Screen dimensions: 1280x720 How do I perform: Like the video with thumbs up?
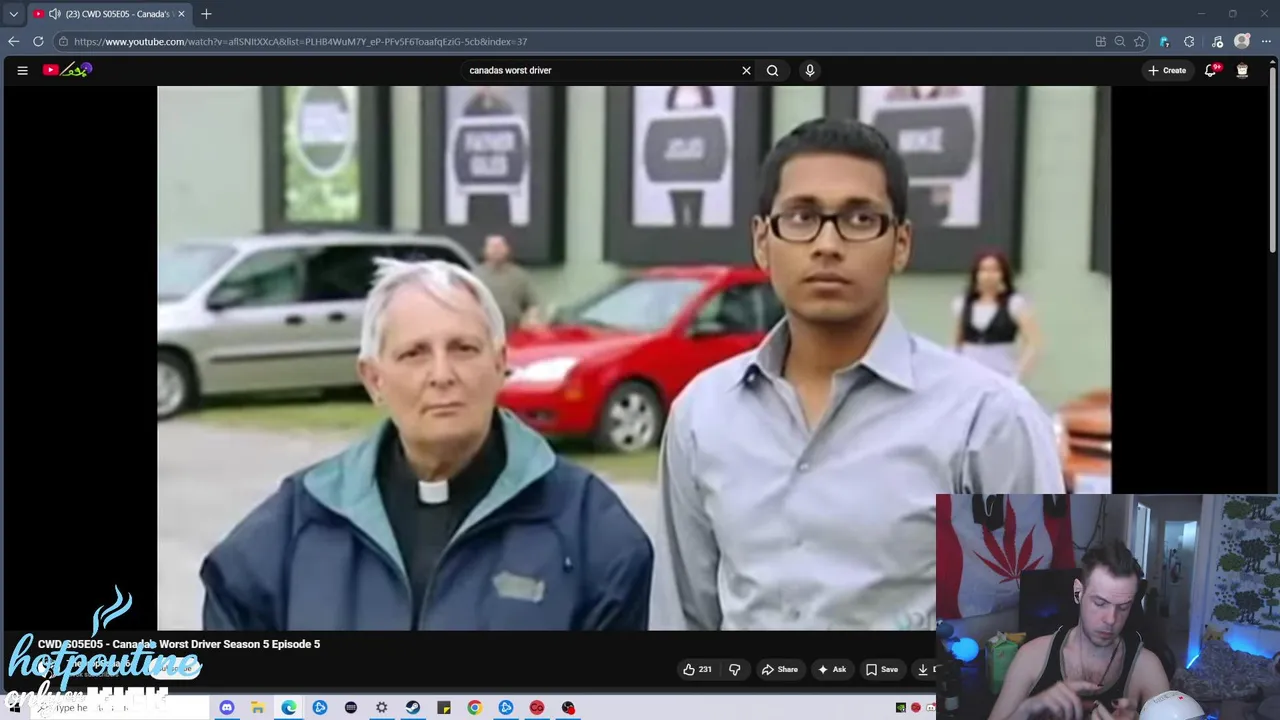(x=697, y=669)
